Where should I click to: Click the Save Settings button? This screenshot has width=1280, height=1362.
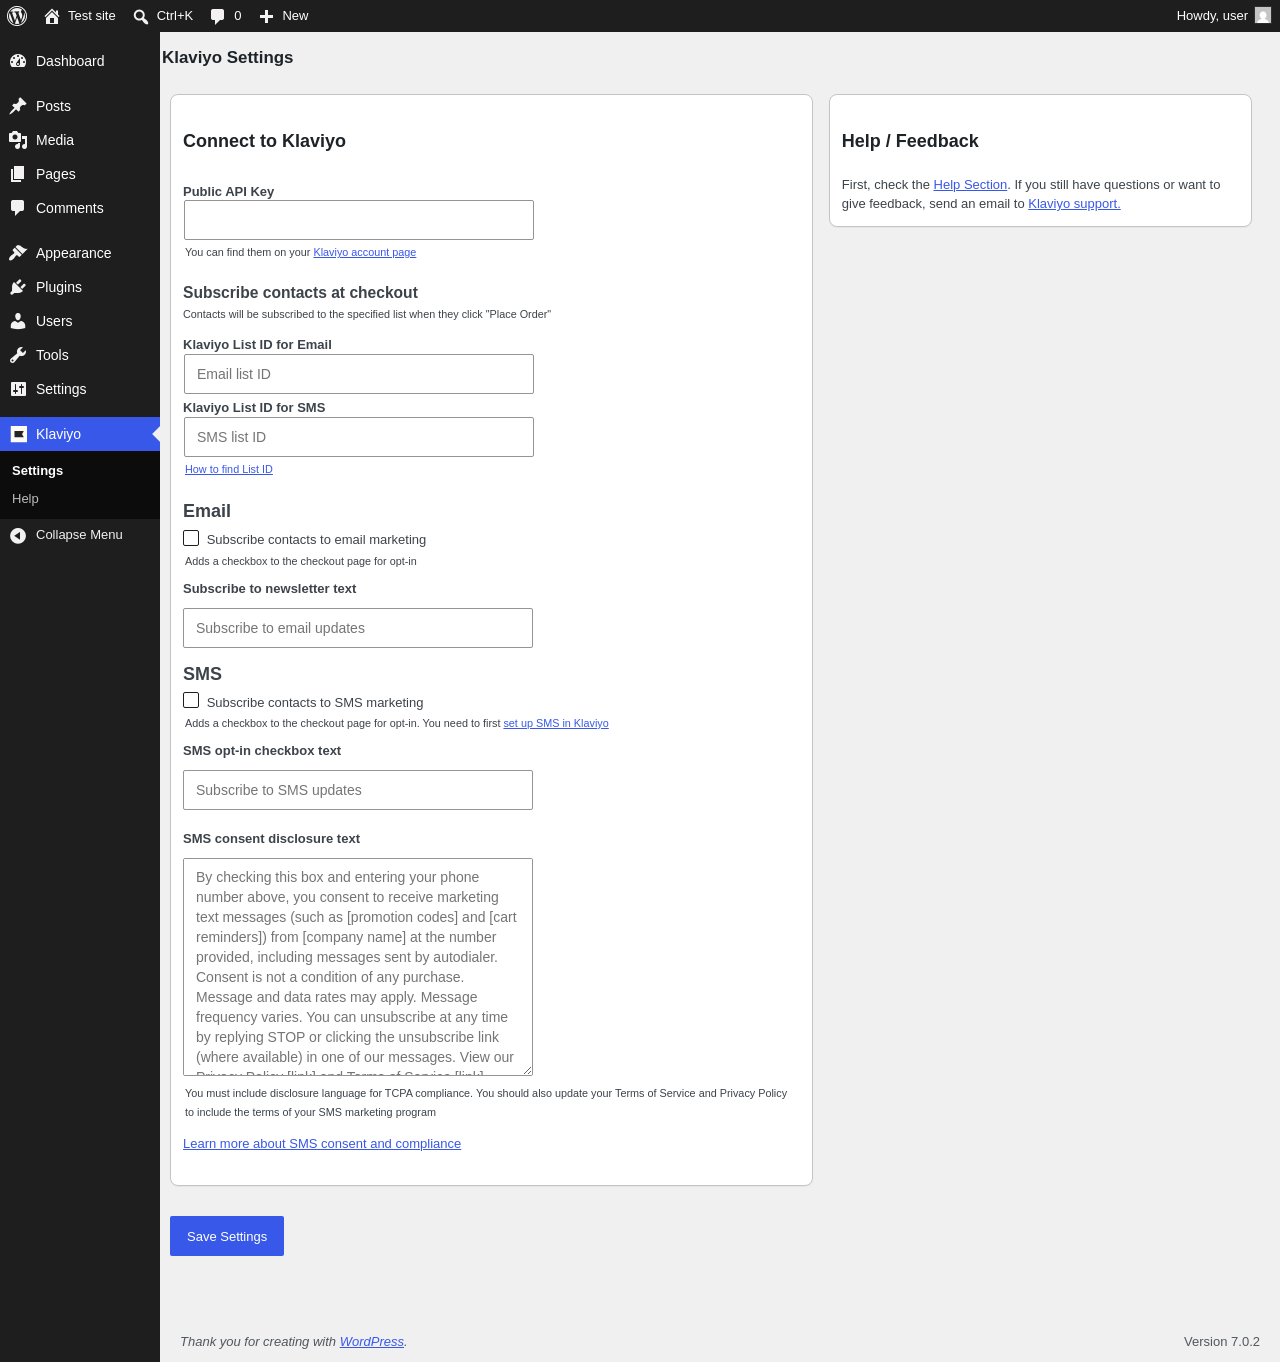tap(227, 1236)
